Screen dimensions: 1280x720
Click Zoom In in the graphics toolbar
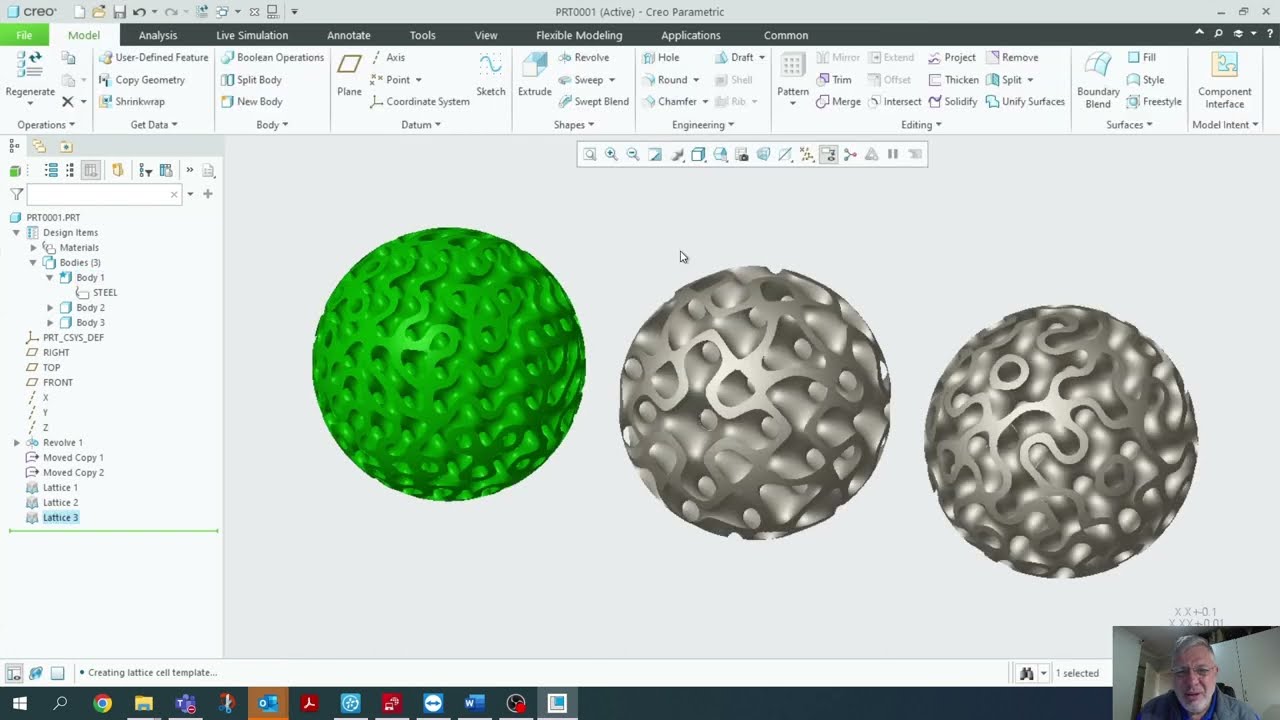point(611,154)
